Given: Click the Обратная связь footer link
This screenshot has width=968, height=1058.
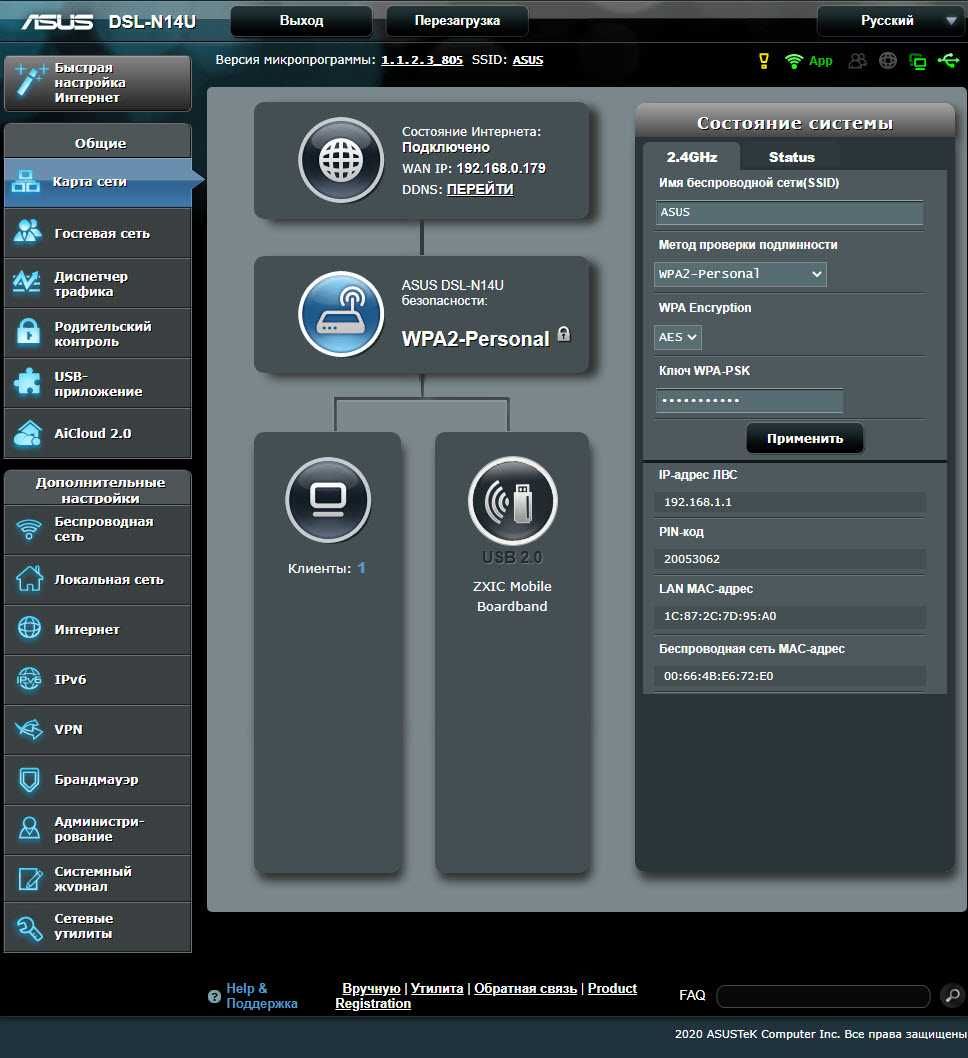Looking at the screenshot, I should tap(525, 989).
